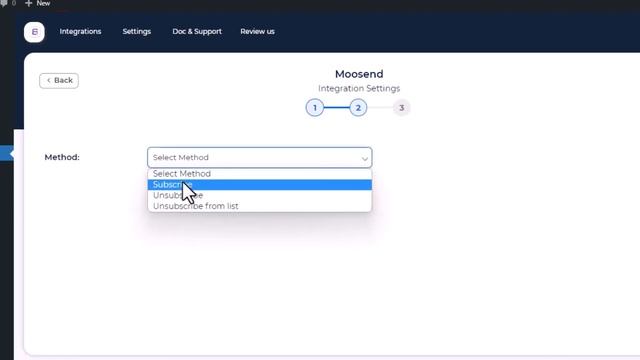Click the Integration Settings subtitle

point(359,89)
